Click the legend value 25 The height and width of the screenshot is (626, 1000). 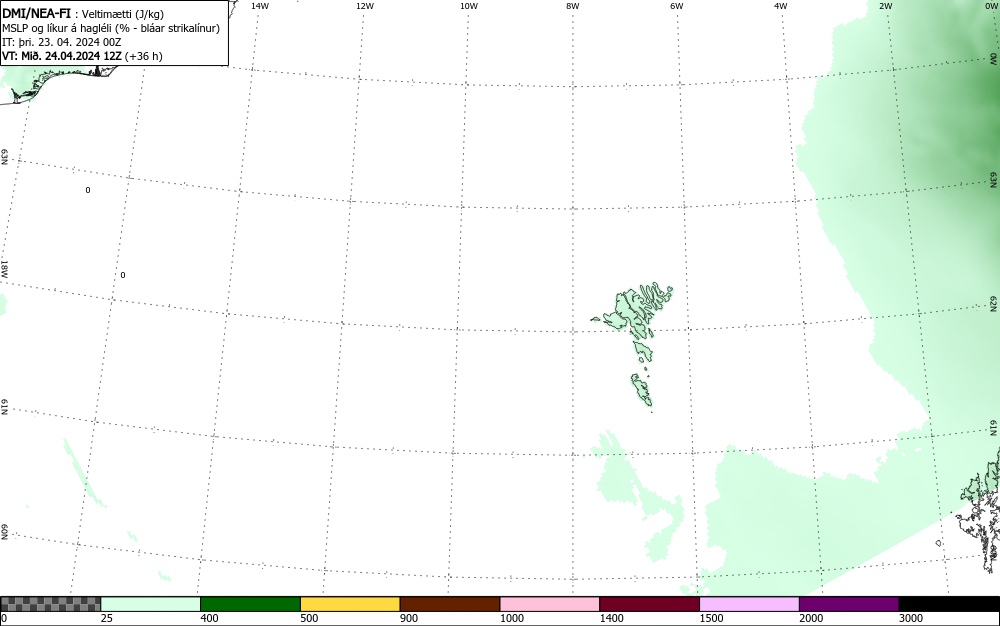point(107,618)
